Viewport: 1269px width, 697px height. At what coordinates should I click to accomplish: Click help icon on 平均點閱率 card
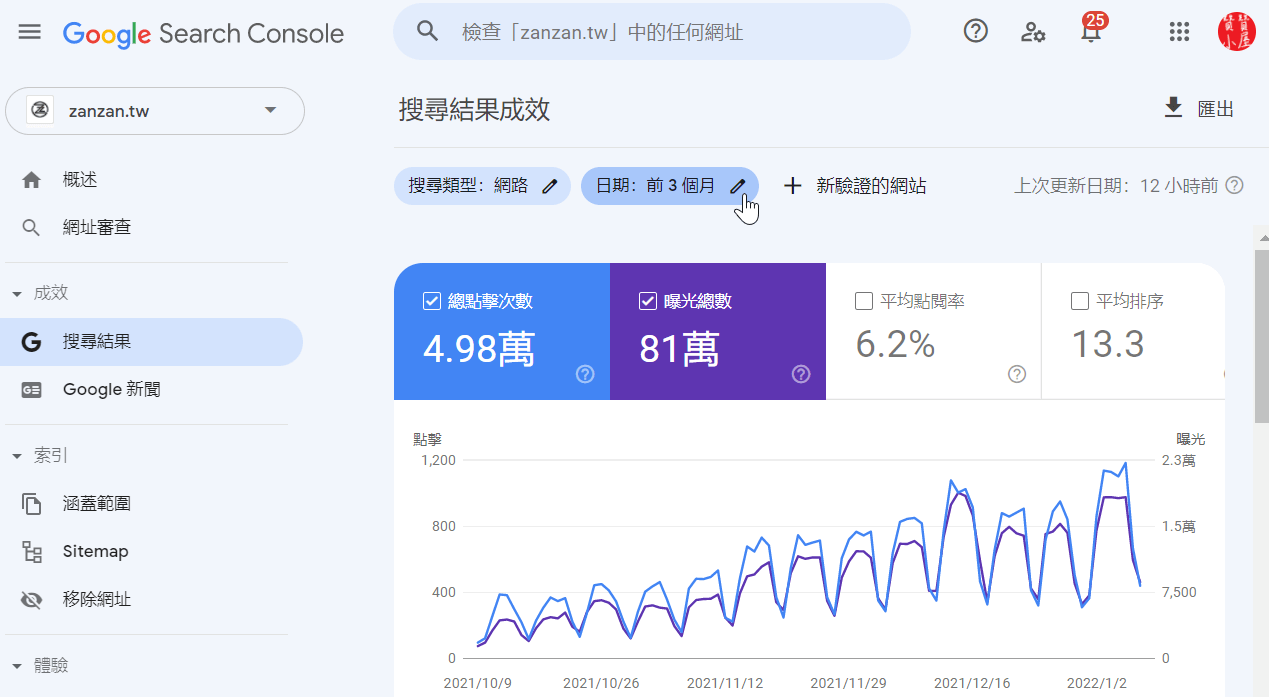pos(1017,374)
